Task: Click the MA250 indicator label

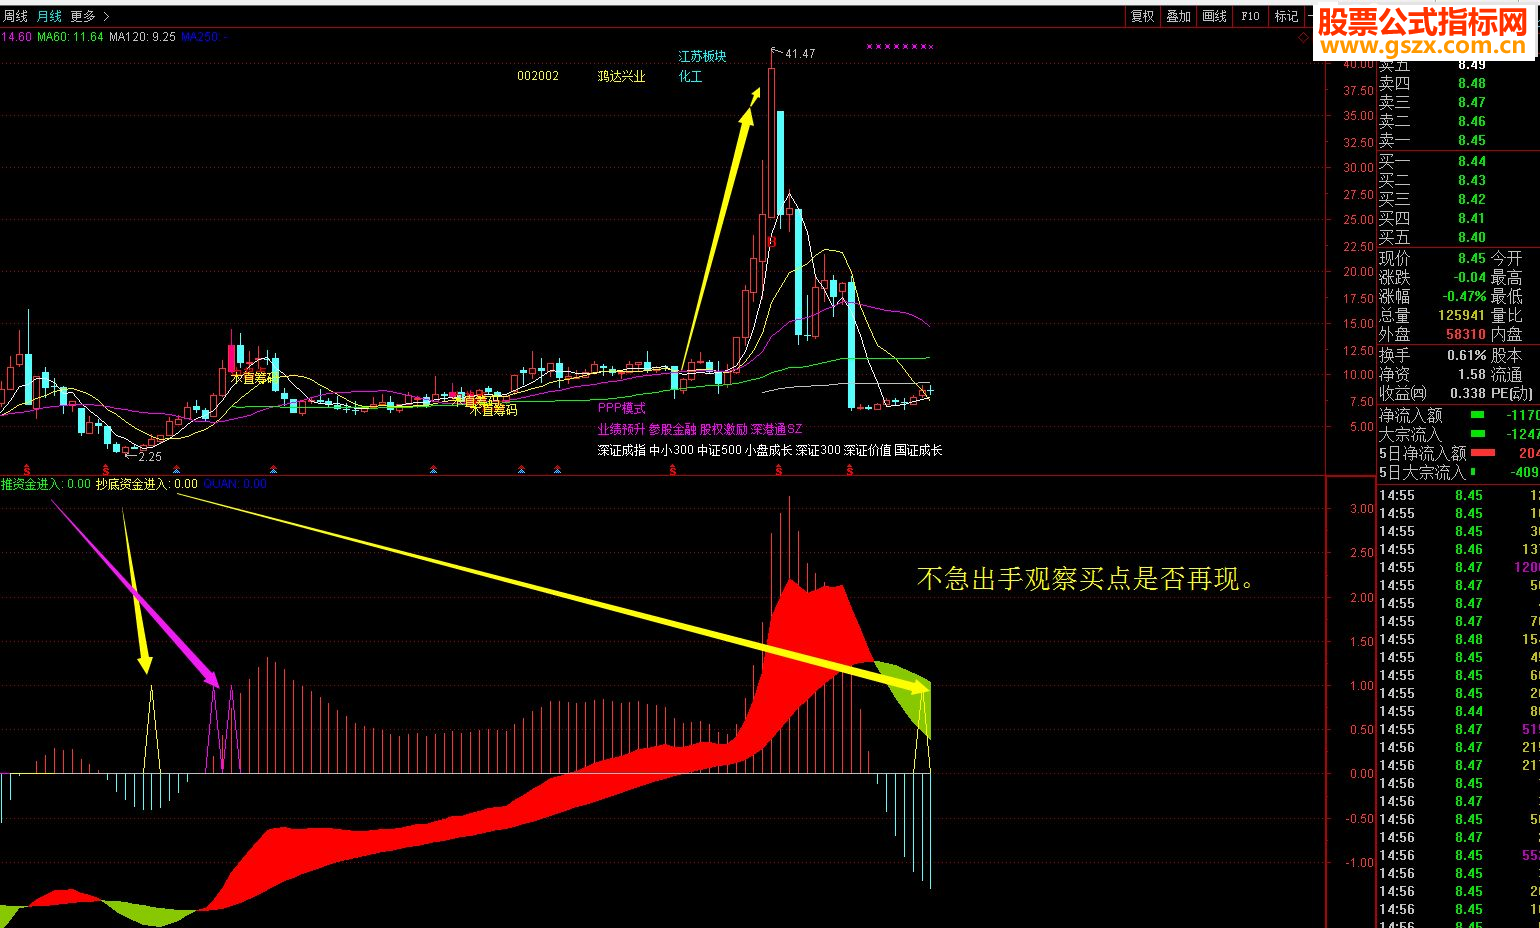Action: point(204,37)
